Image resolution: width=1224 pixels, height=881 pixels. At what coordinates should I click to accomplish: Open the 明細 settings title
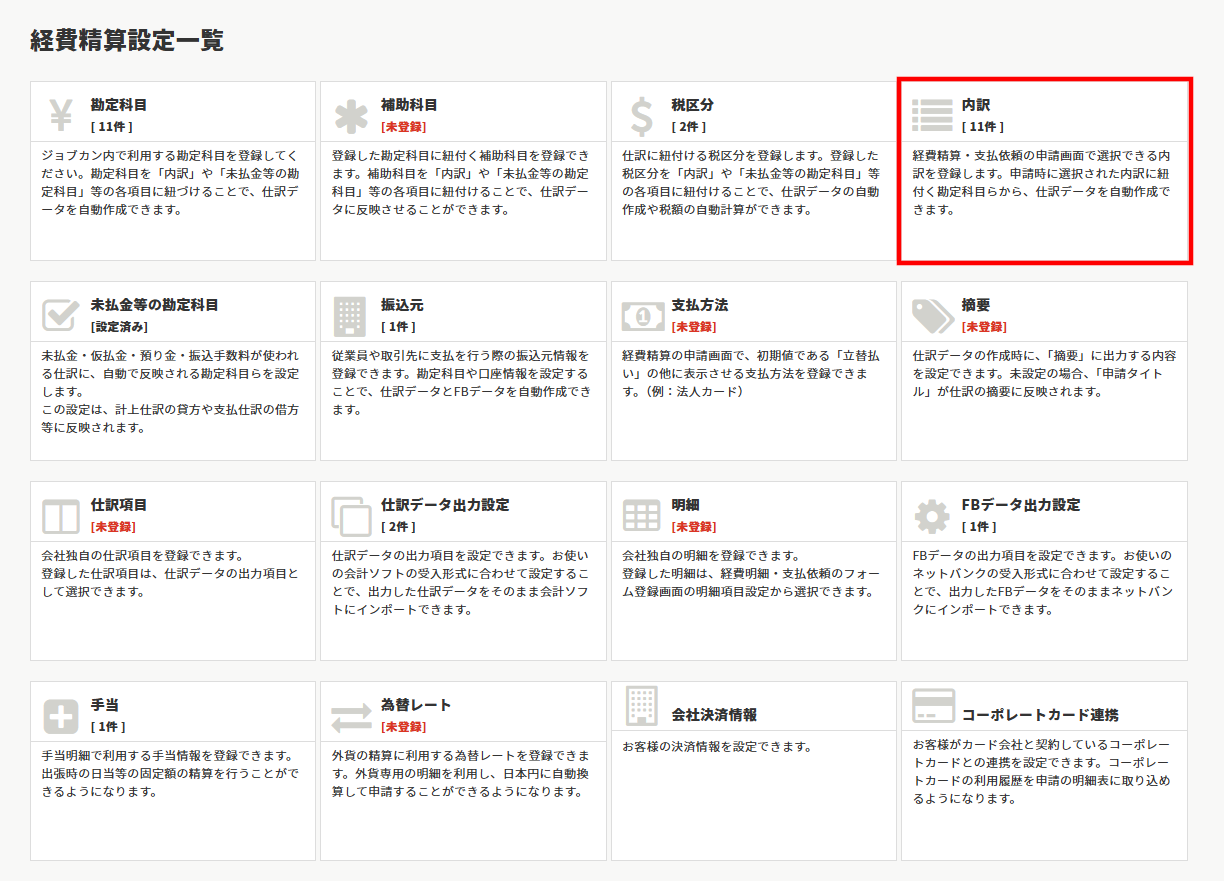click(x=686, y=505)
